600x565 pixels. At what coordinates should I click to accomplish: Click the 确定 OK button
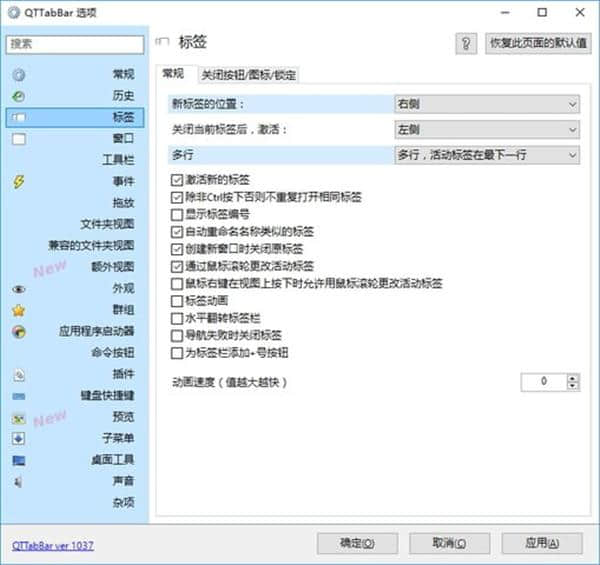(357, 543)
